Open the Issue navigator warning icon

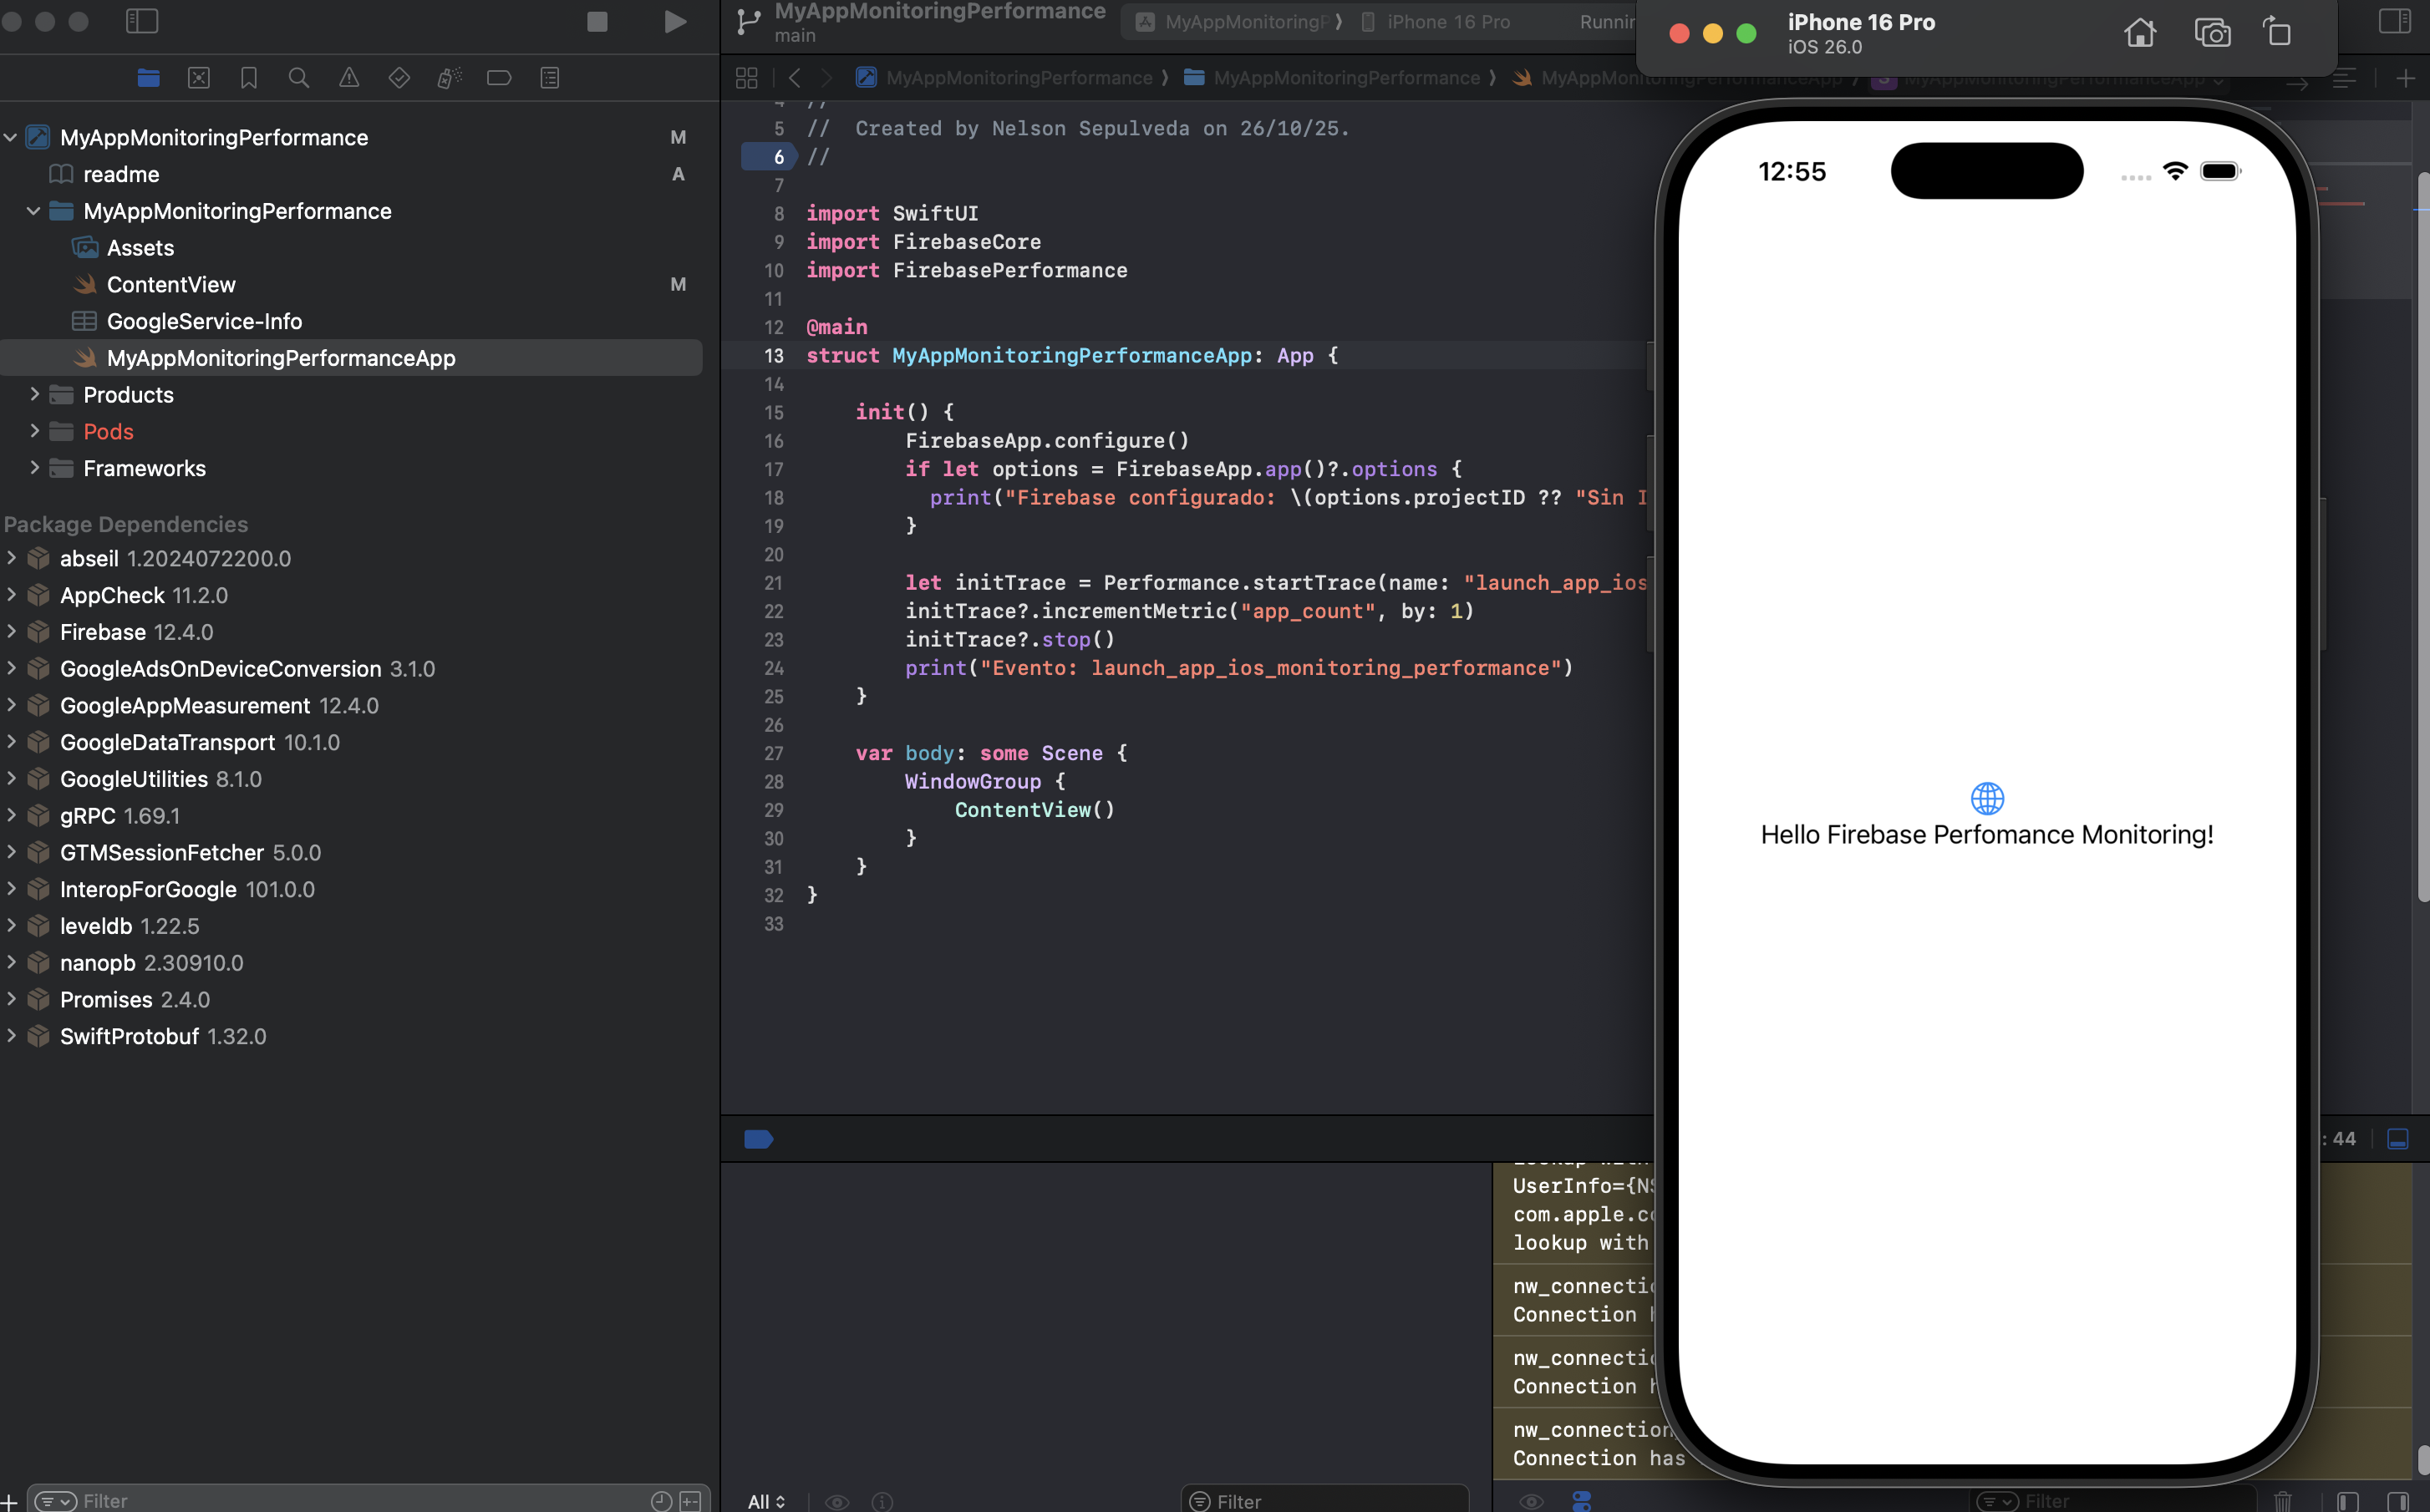[x=349, y=78]
